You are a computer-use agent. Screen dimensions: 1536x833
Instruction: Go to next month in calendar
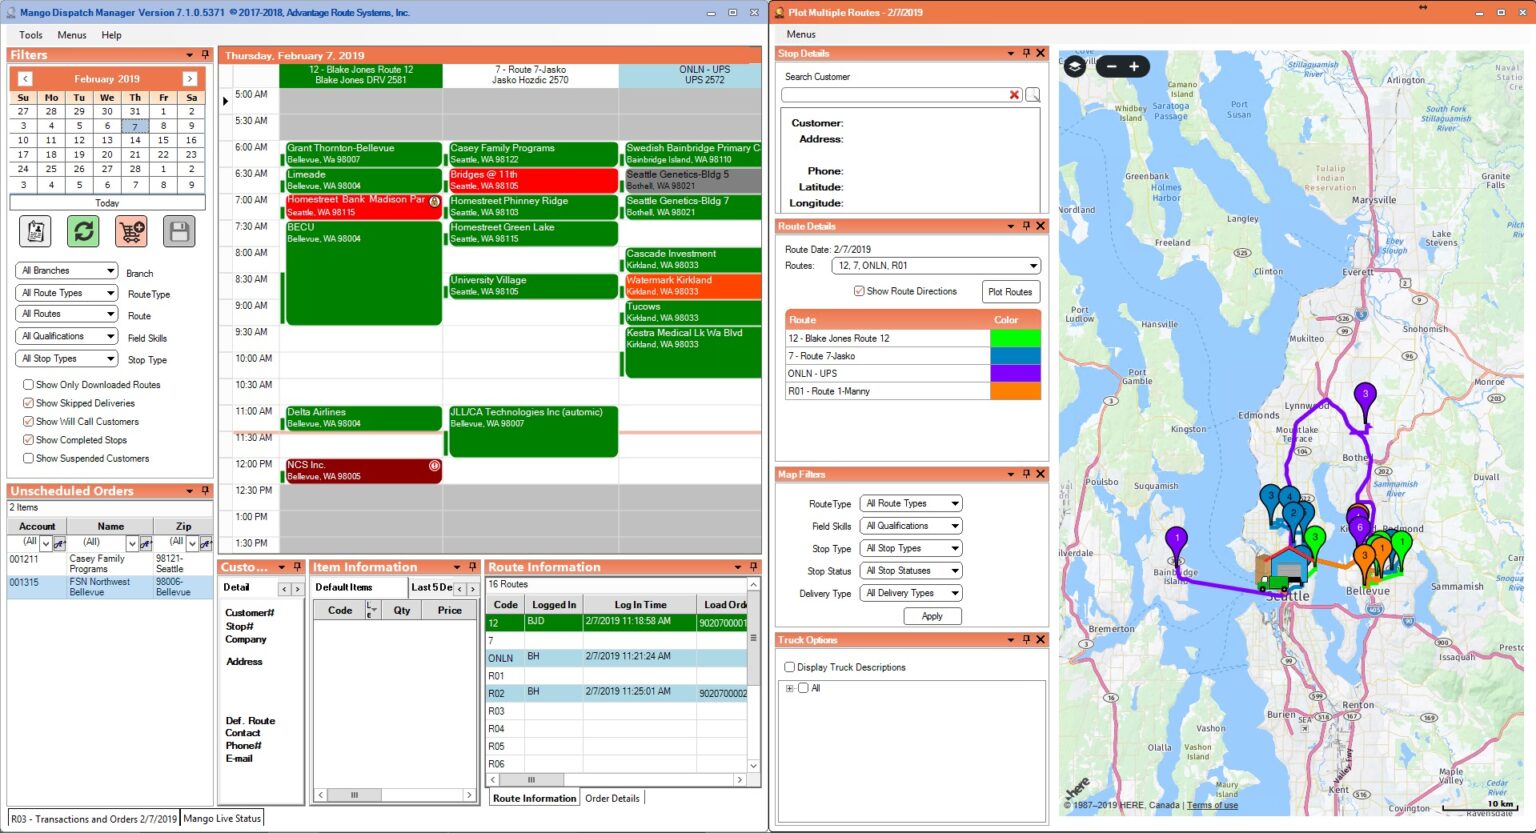pyautogui.click(x=189, y=79)
